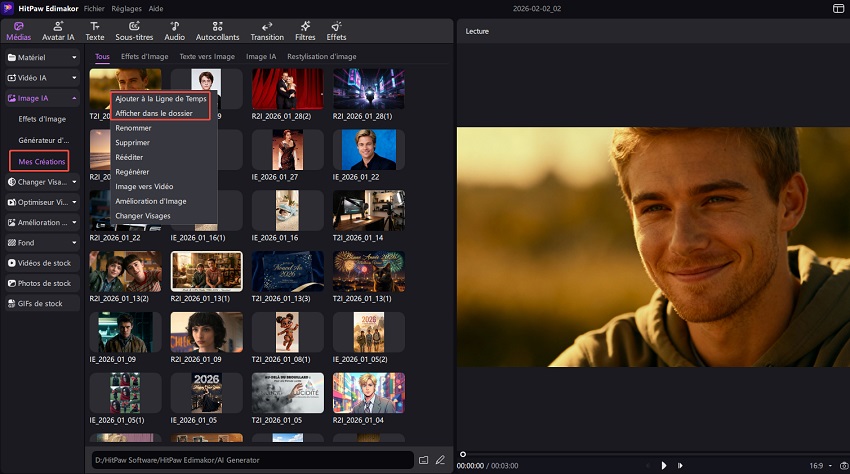Select 'Image vers Vidéo' from context menu
850x474 pixels.
(x=144, y=186)
